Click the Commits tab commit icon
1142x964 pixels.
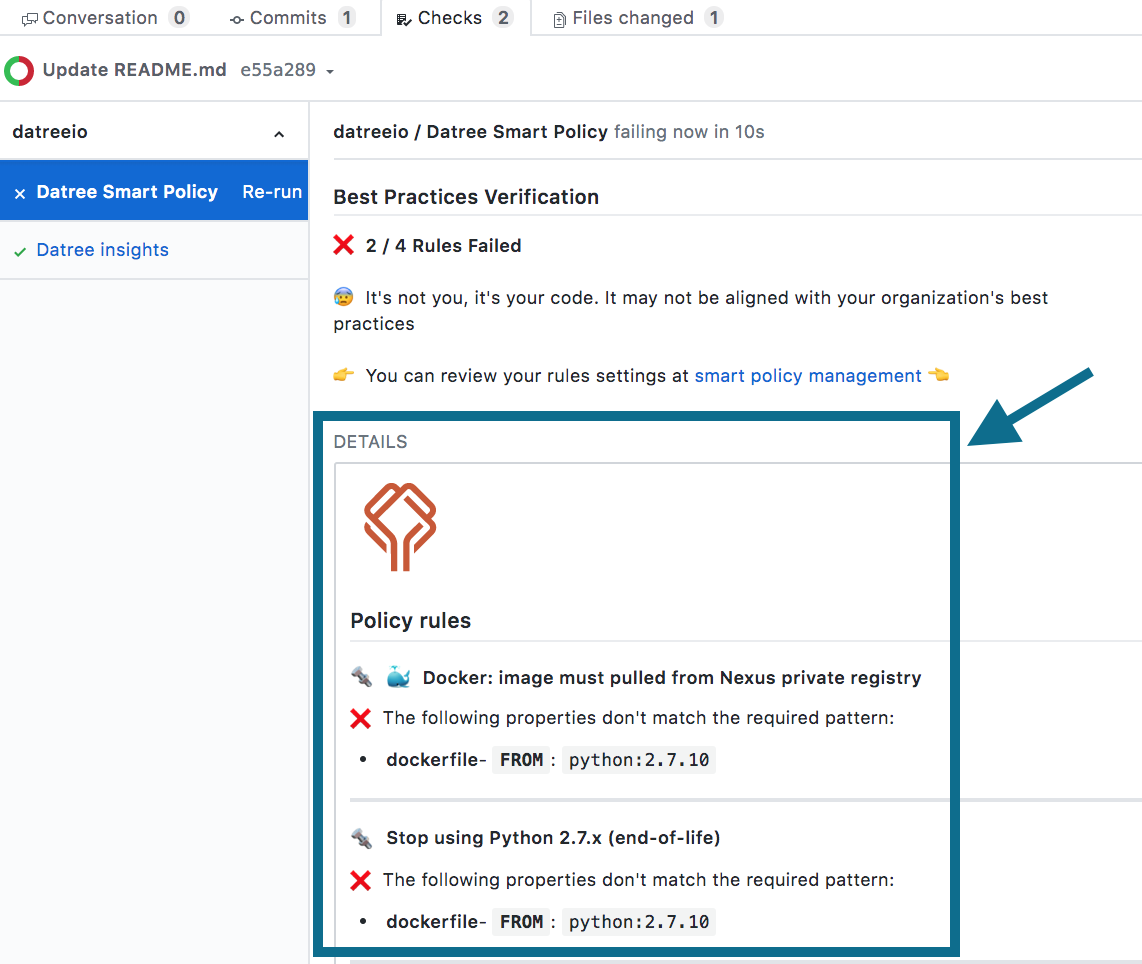click(237, 19)
